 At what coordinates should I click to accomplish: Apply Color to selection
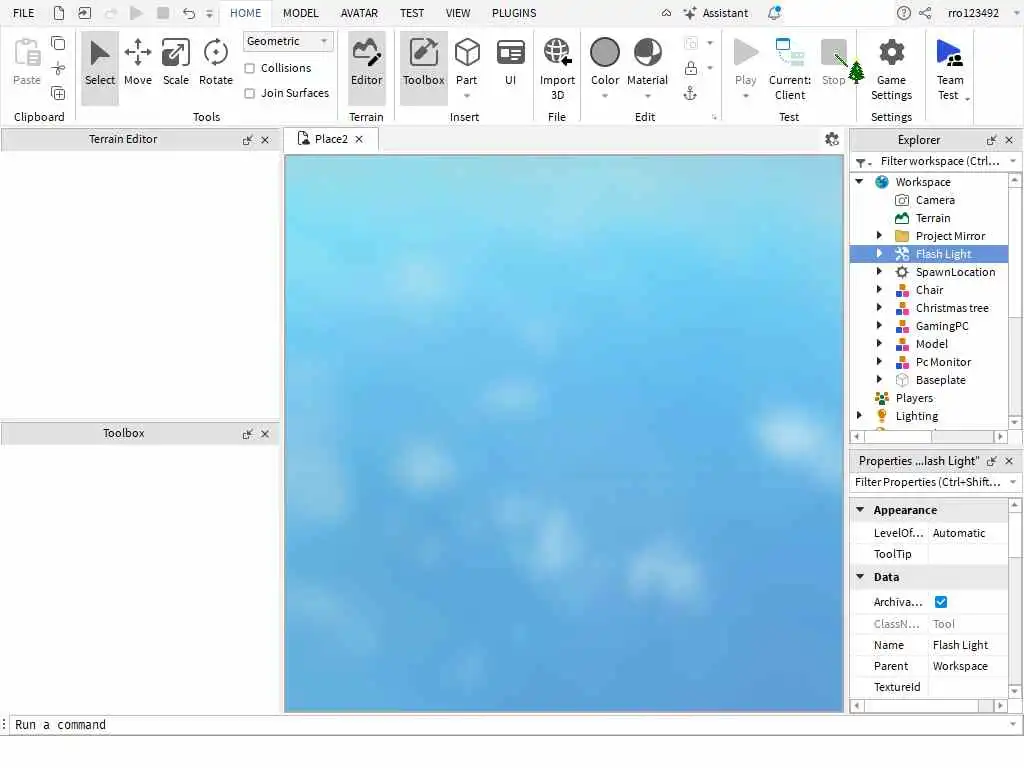605,61
